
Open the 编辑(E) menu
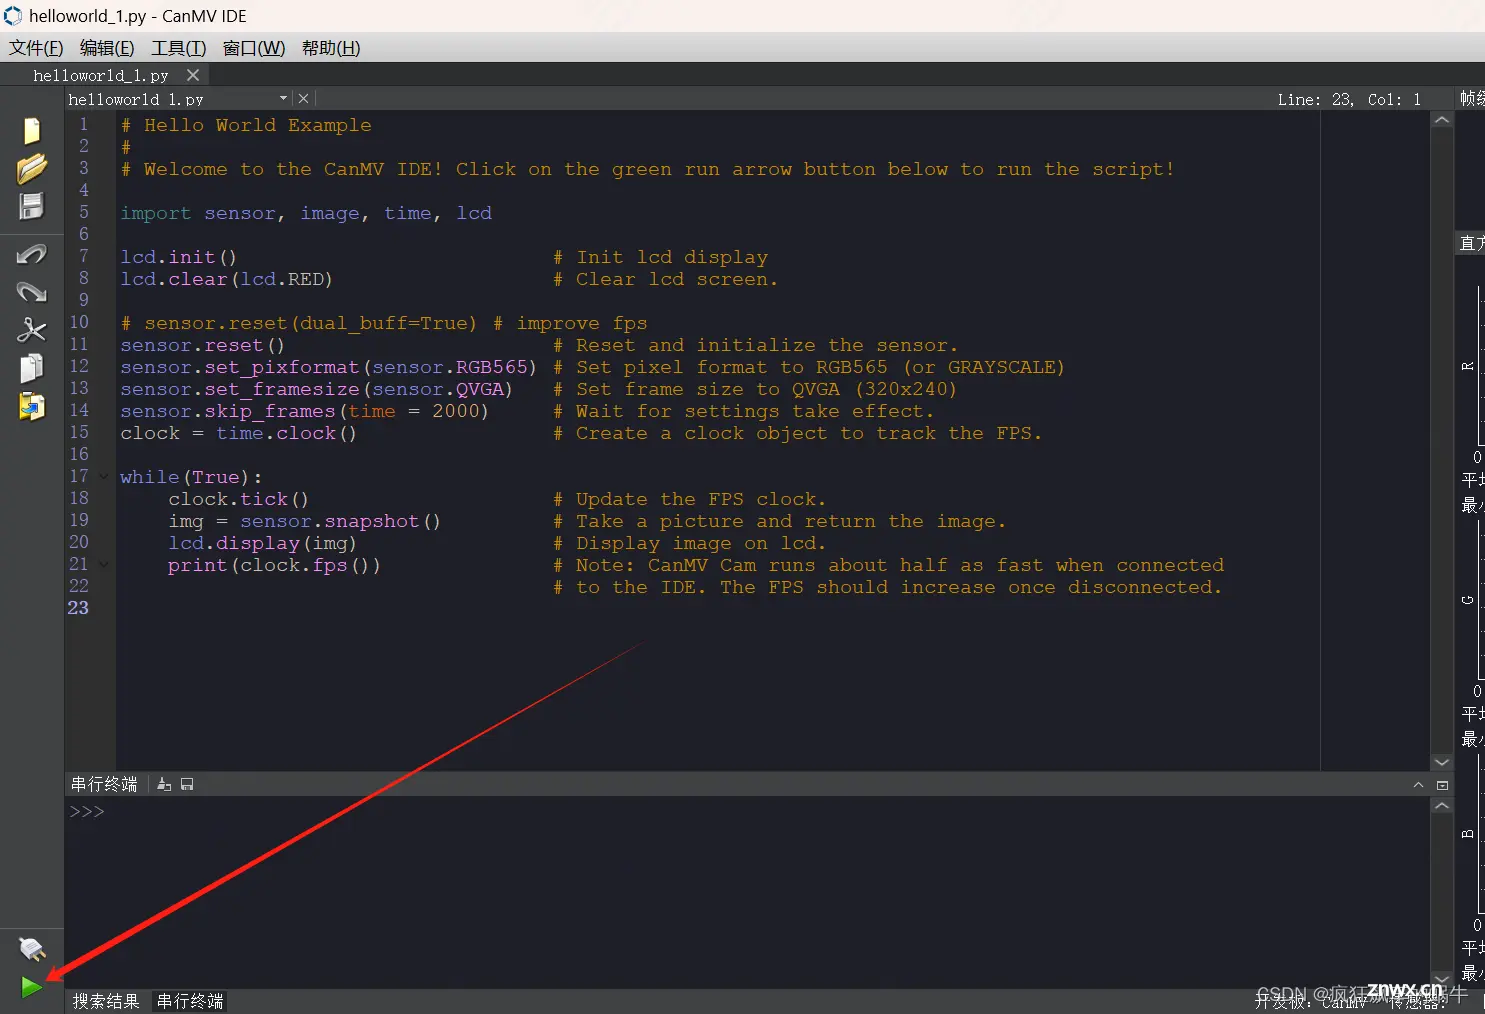pos(107,48)
